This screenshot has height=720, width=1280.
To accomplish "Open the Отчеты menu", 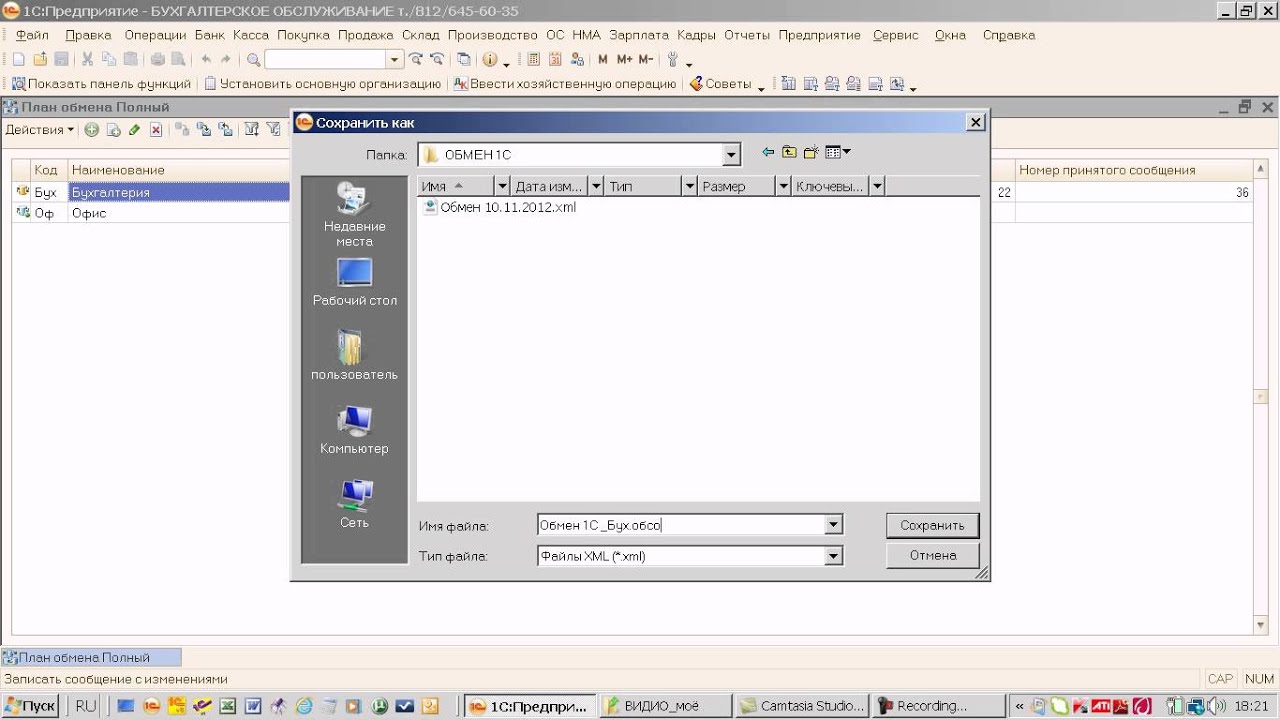I will (747, 35).
